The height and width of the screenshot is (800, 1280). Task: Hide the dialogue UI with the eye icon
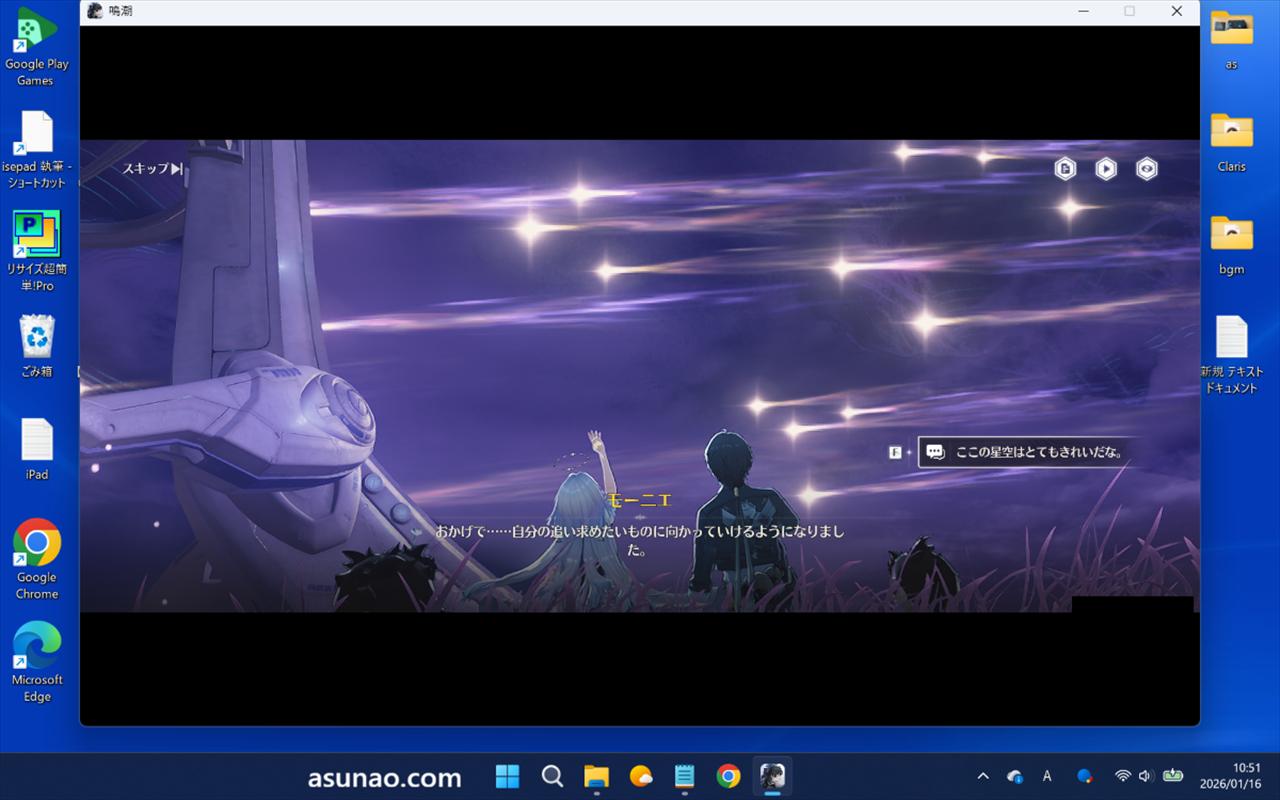(1146, 169)
